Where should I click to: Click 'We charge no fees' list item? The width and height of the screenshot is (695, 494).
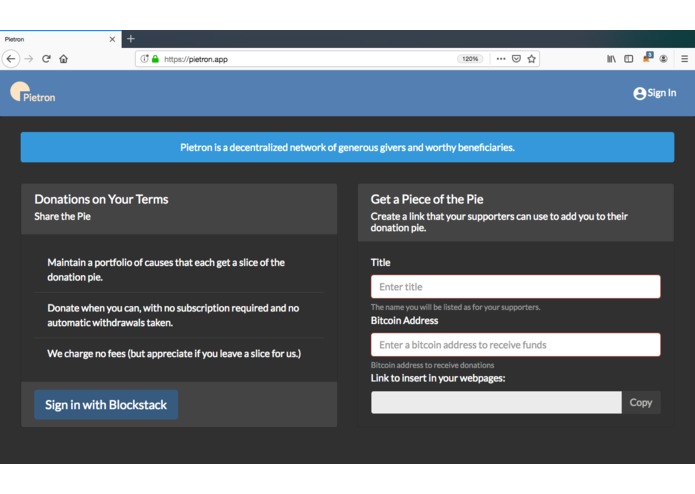[179, 354]
